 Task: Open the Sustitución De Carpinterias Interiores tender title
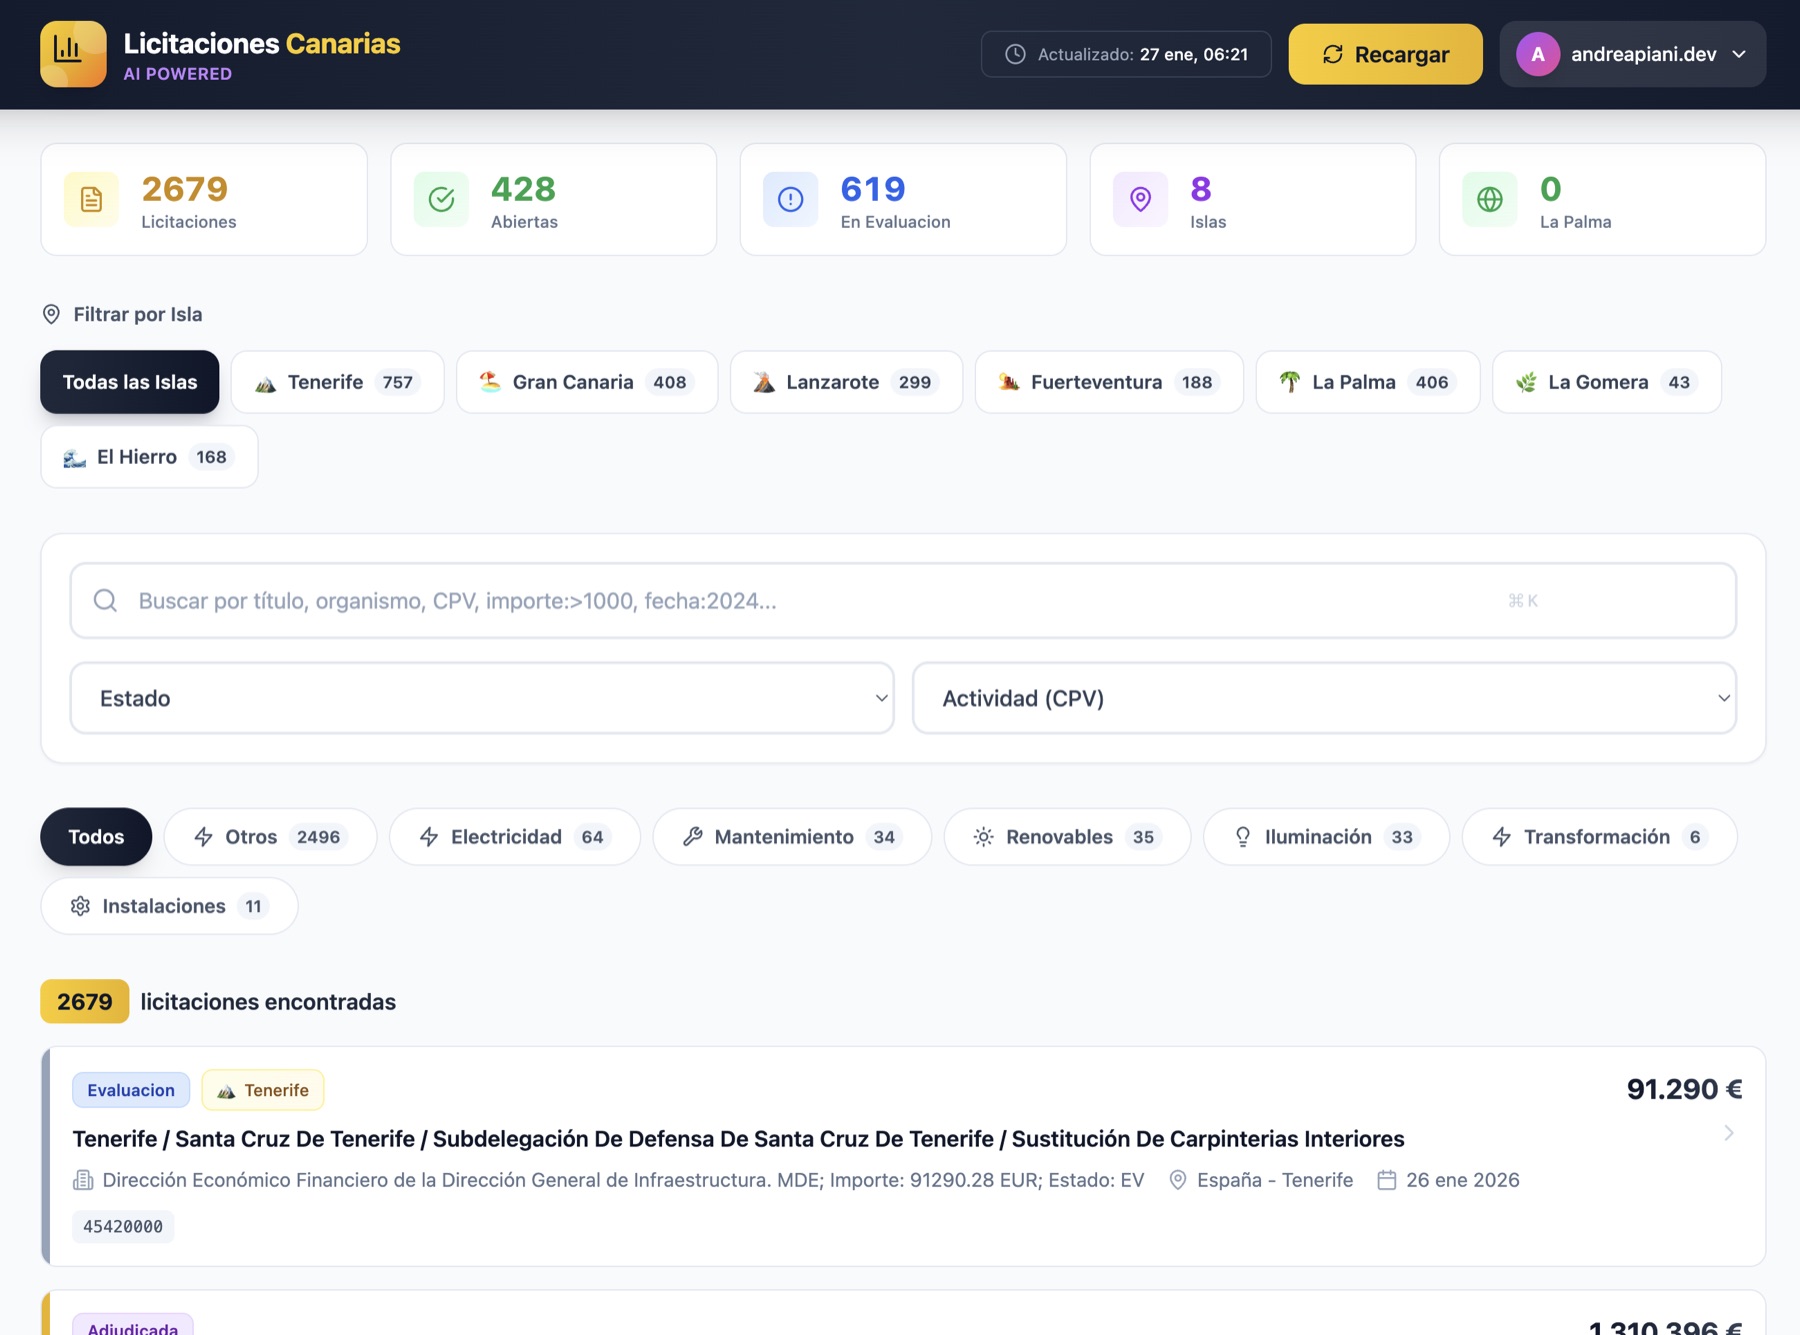coord(738,1139)
